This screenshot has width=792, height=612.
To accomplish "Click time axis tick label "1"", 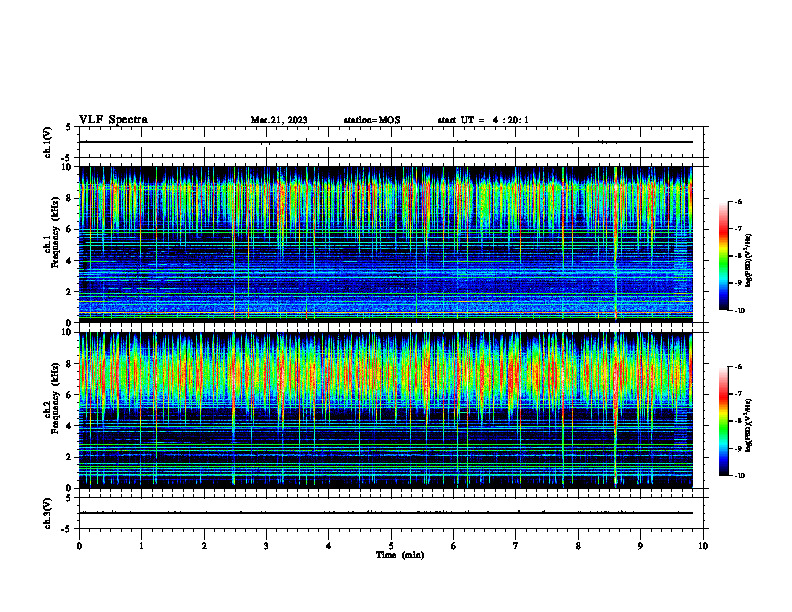I will 141,546.
